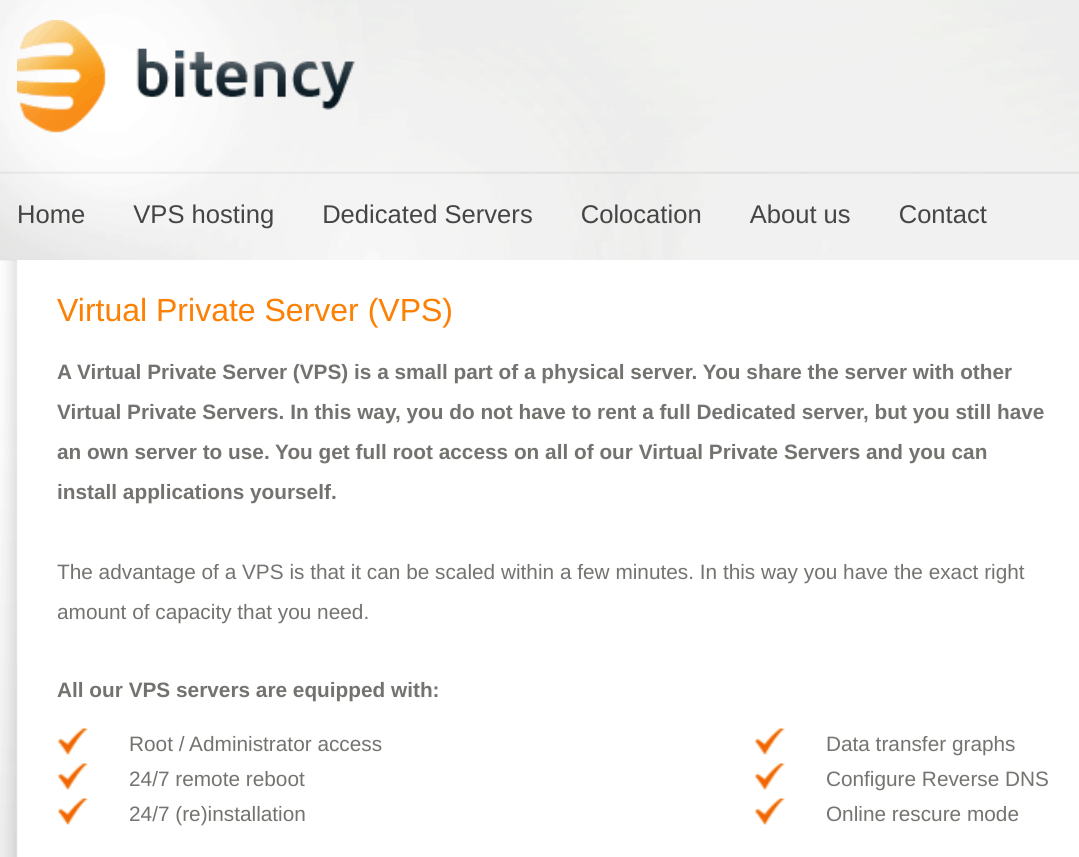Image resolution: width=1079 pixels, height=857 pixels.
Task: Click the checkmark beside 24/7 (re)installation
Action: 73,812
